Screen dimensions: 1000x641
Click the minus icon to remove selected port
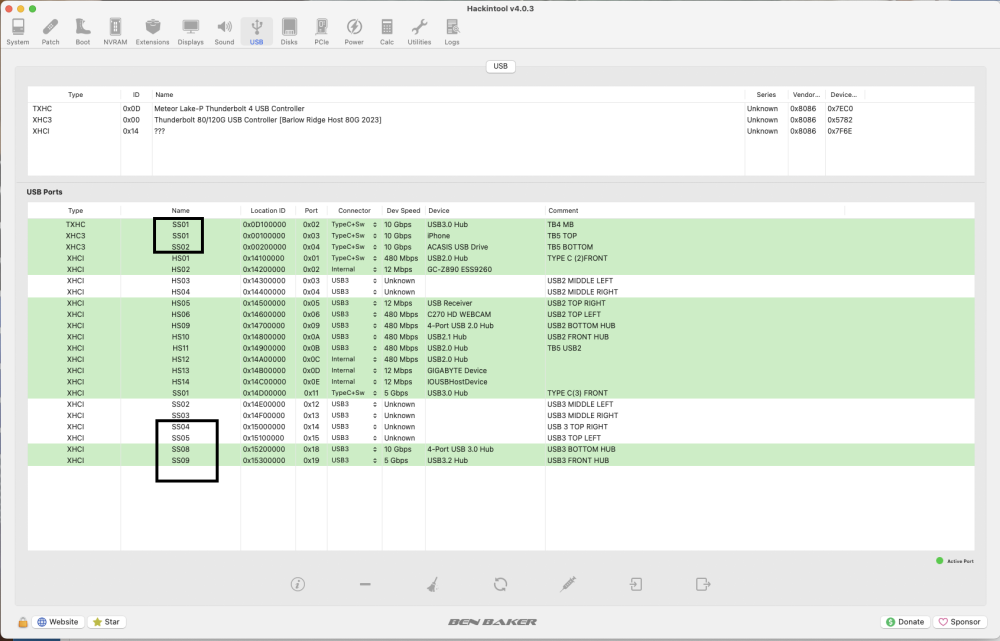[365, 584]
